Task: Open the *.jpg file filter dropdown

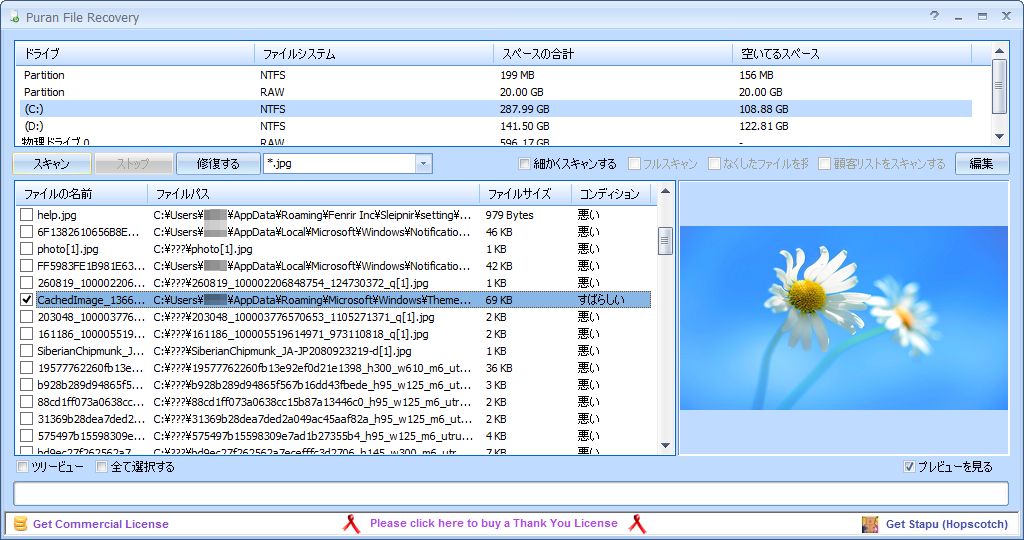Action: click(423, 164)
